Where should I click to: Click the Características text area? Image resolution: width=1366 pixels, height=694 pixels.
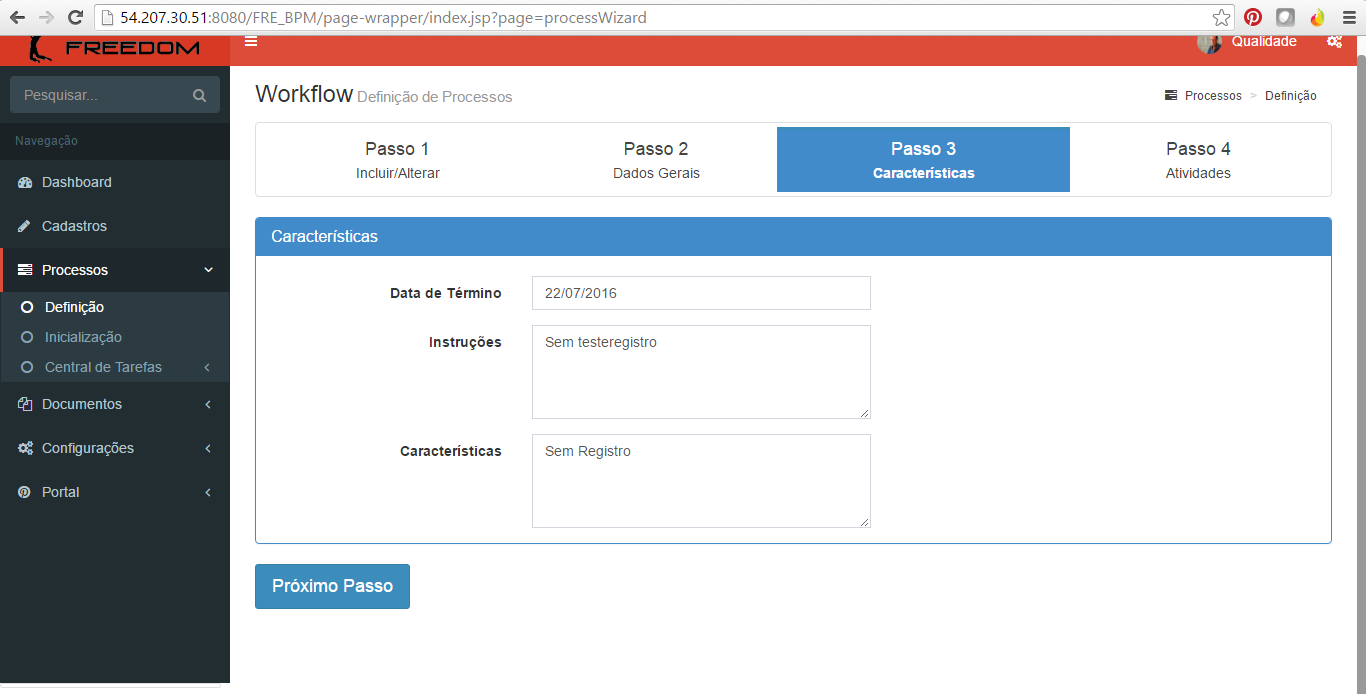(701, 481)
